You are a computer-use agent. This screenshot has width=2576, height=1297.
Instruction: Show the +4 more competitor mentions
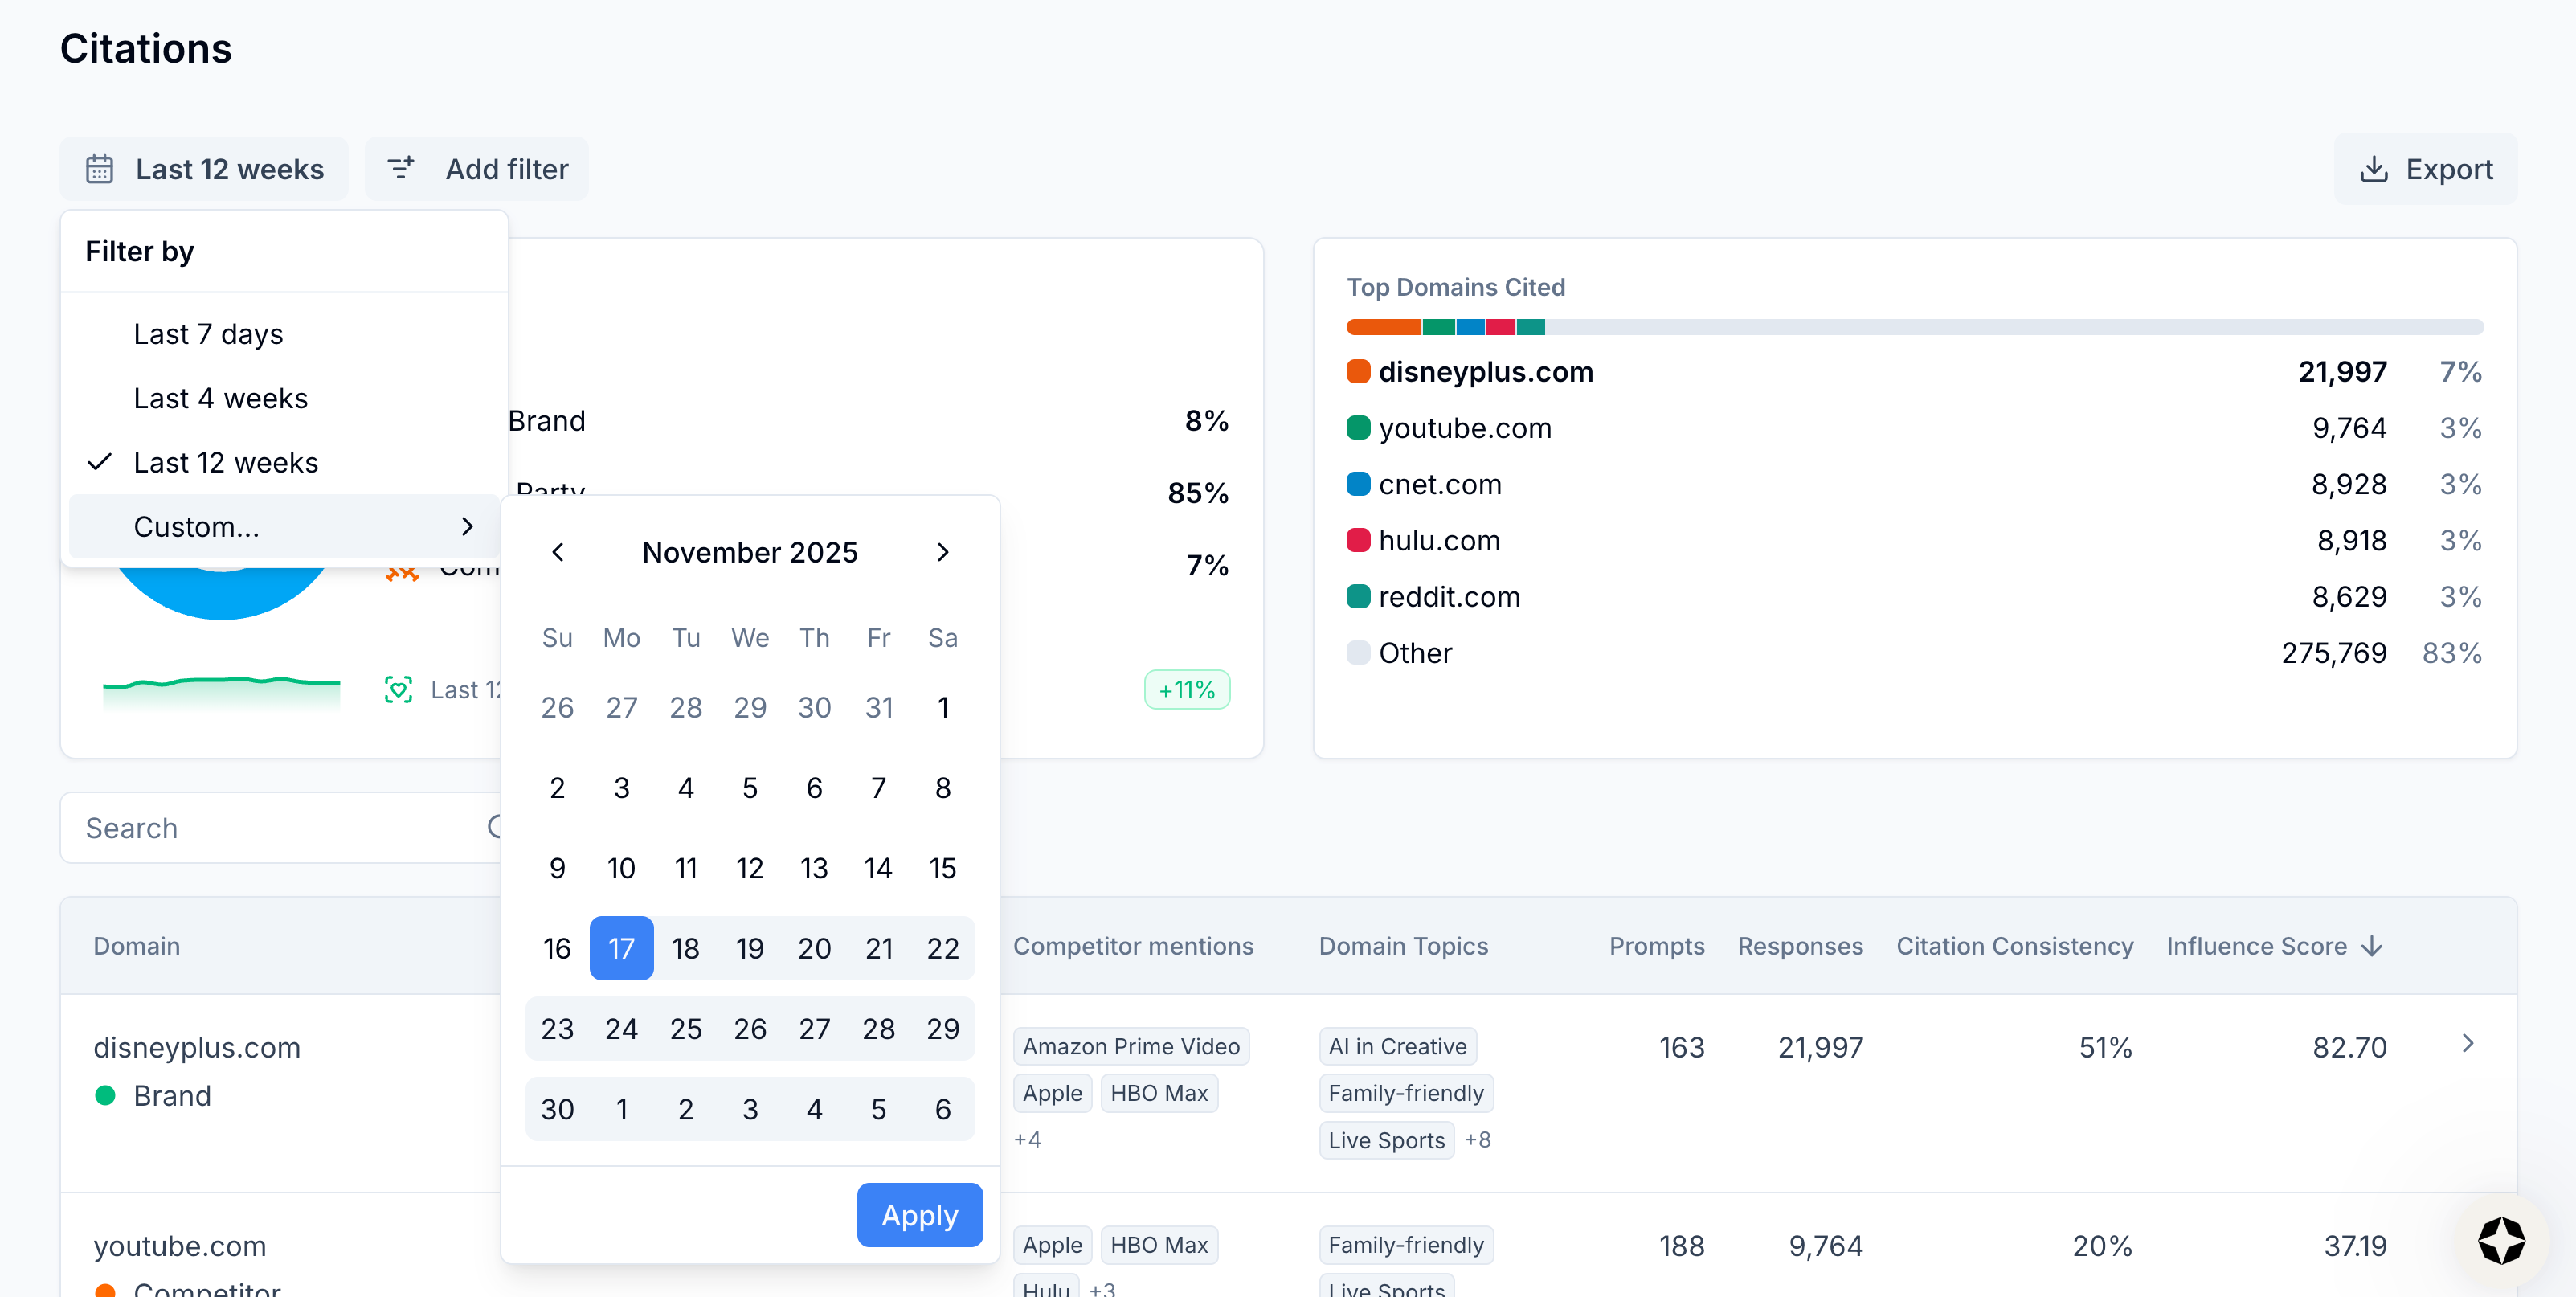click(1027, 1140)
